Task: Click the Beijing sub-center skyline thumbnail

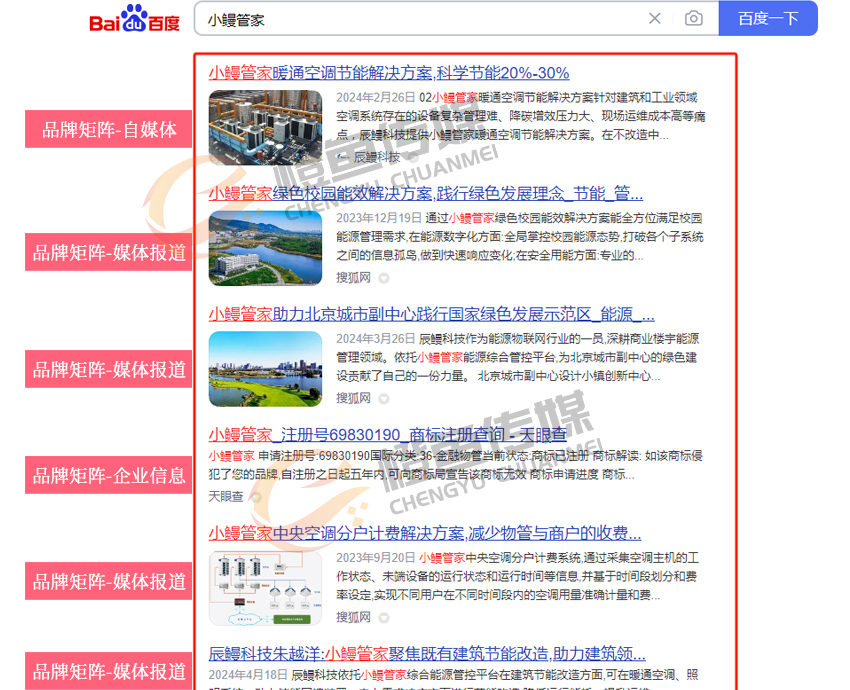Action: [265, 369]
